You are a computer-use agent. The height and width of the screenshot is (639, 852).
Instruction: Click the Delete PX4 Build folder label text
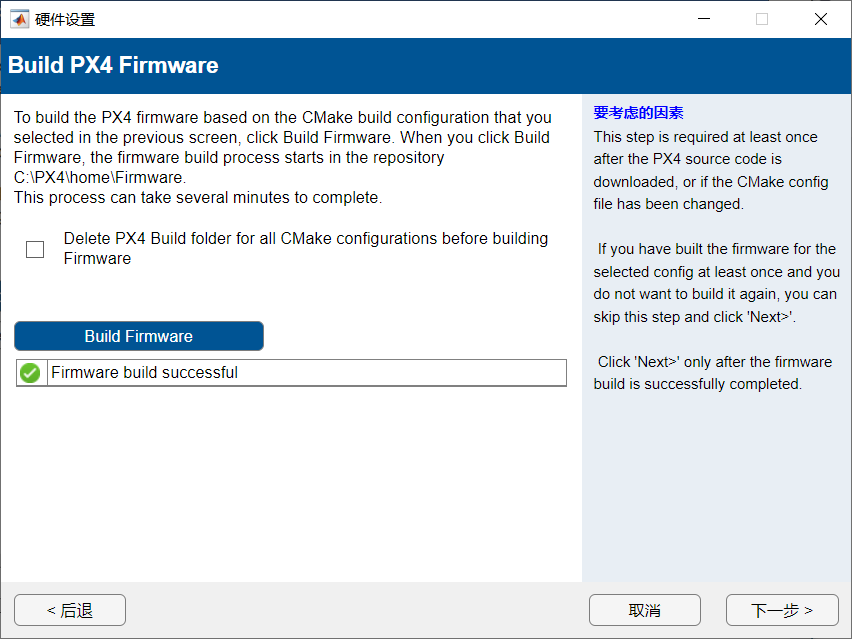tap(305, 248)
